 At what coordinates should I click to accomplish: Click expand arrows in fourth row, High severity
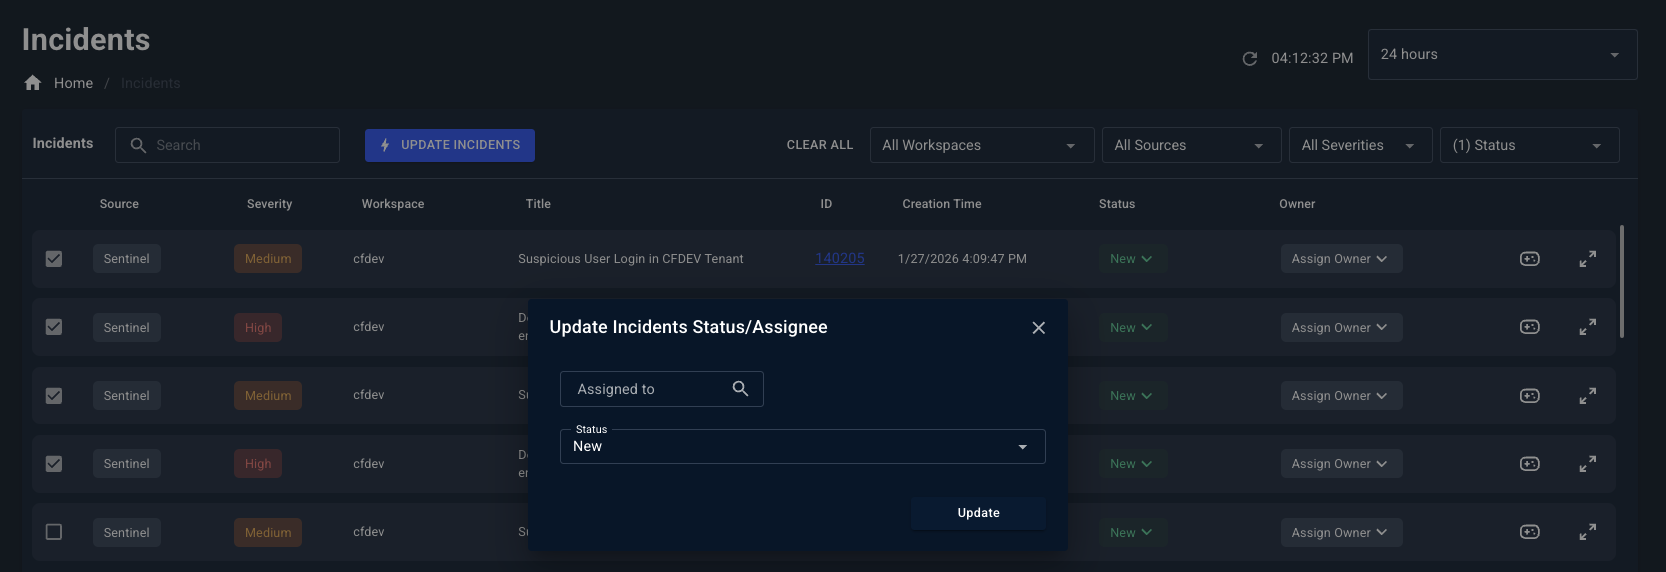click(x=1587, y=464)
